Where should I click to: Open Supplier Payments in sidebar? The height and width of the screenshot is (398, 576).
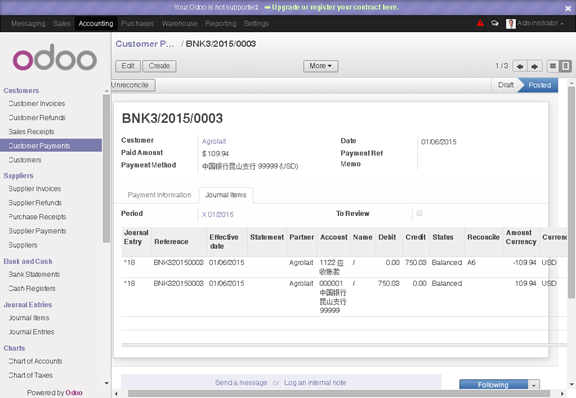pyautogui.click(x=37, y=231)
